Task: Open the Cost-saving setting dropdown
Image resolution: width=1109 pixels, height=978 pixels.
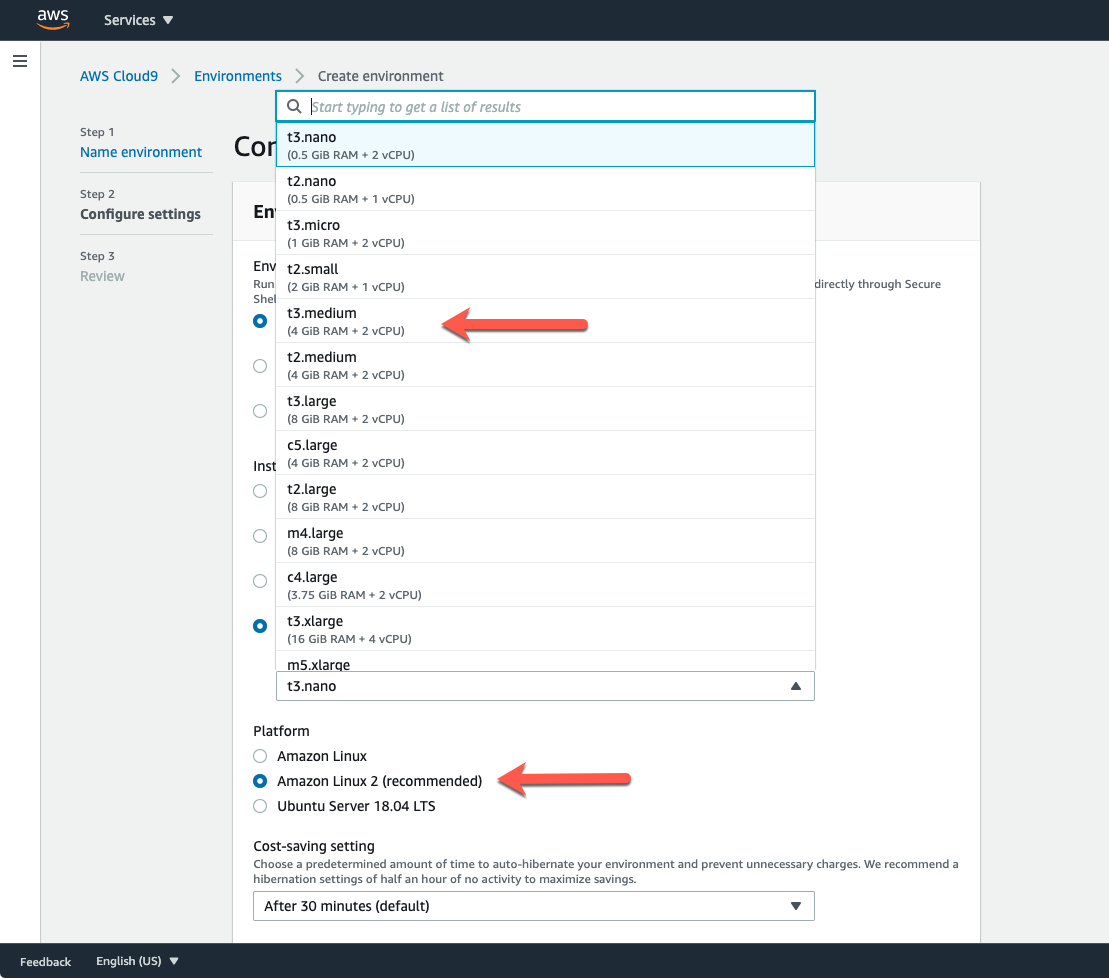Action: (534, 906)
